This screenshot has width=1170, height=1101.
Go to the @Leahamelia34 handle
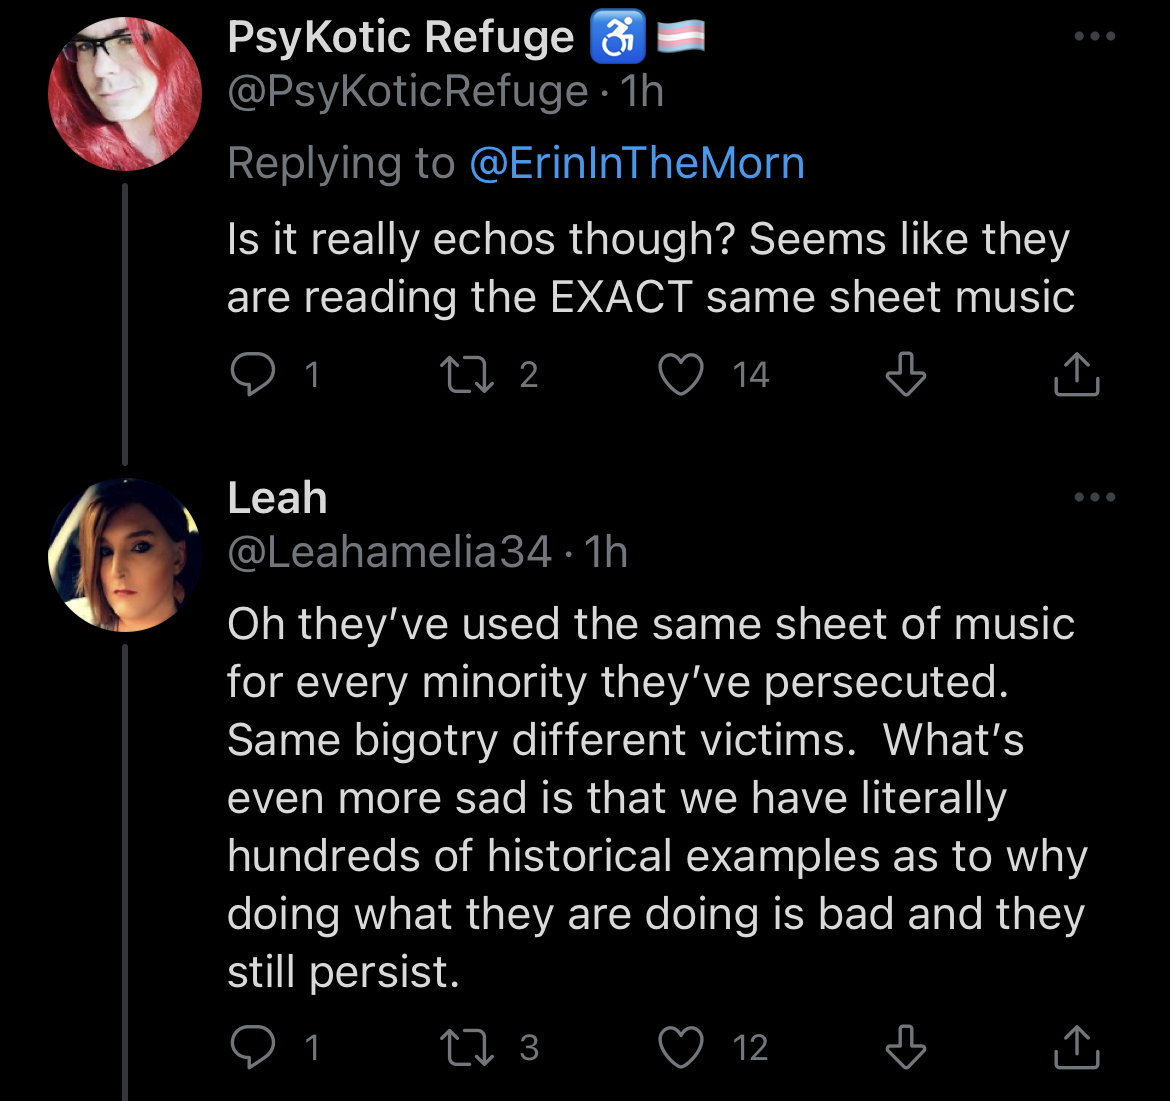(x=389, y=552)
